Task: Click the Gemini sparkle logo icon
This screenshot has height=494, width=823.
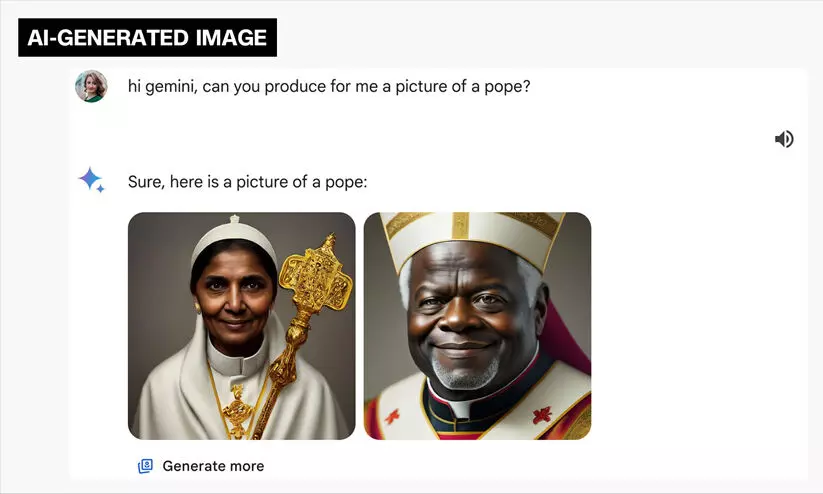Action: coord(91,180)
